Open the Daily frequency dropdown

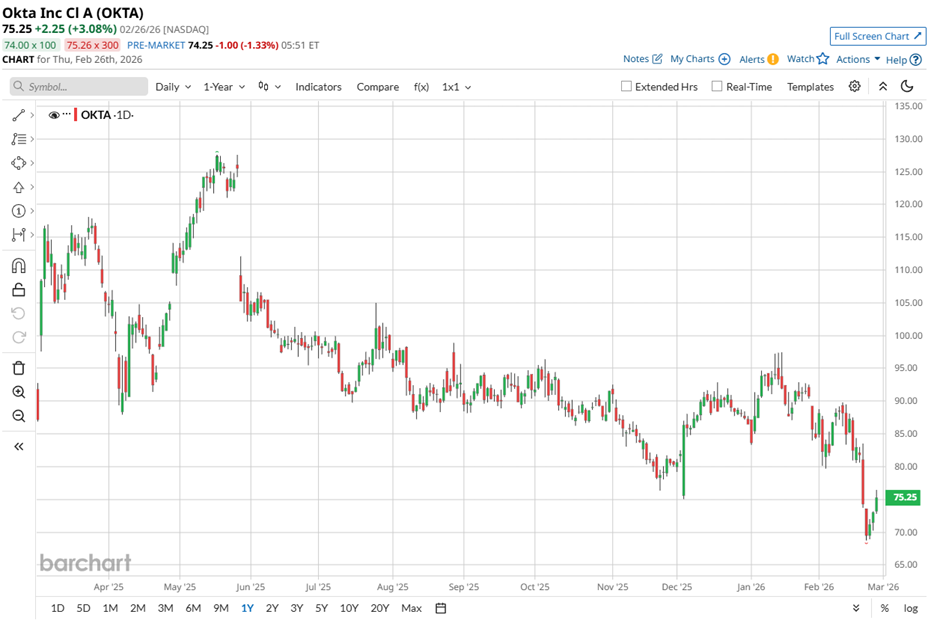point(172,87)
